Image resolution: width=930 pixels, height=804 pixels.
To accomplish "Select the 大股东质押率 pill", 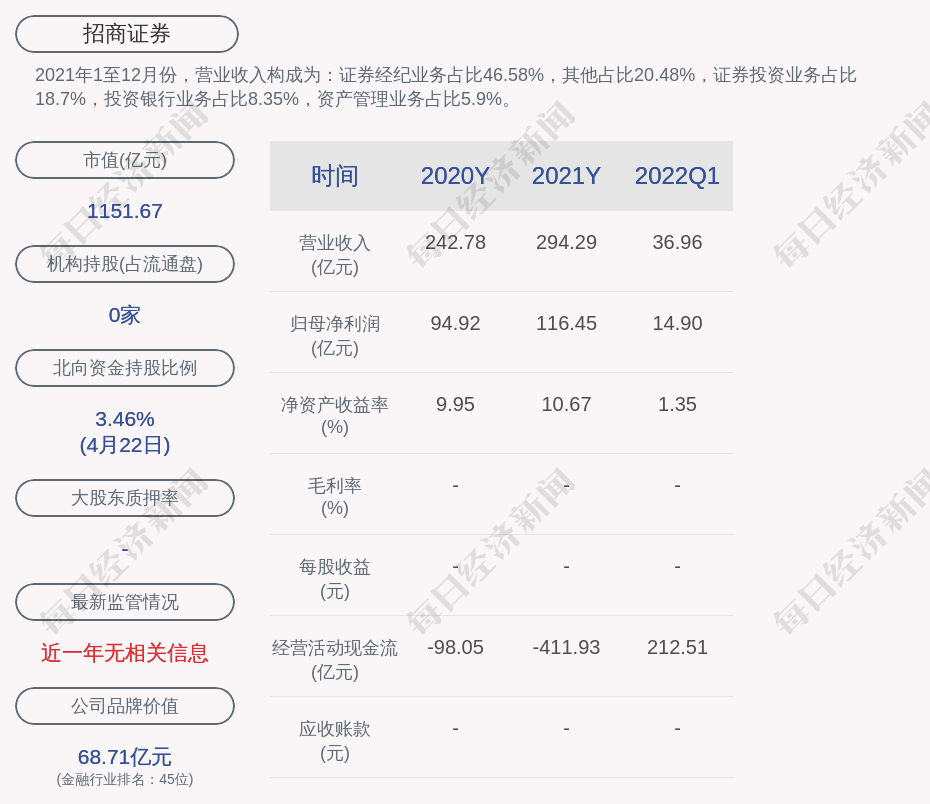I will 125,497.
